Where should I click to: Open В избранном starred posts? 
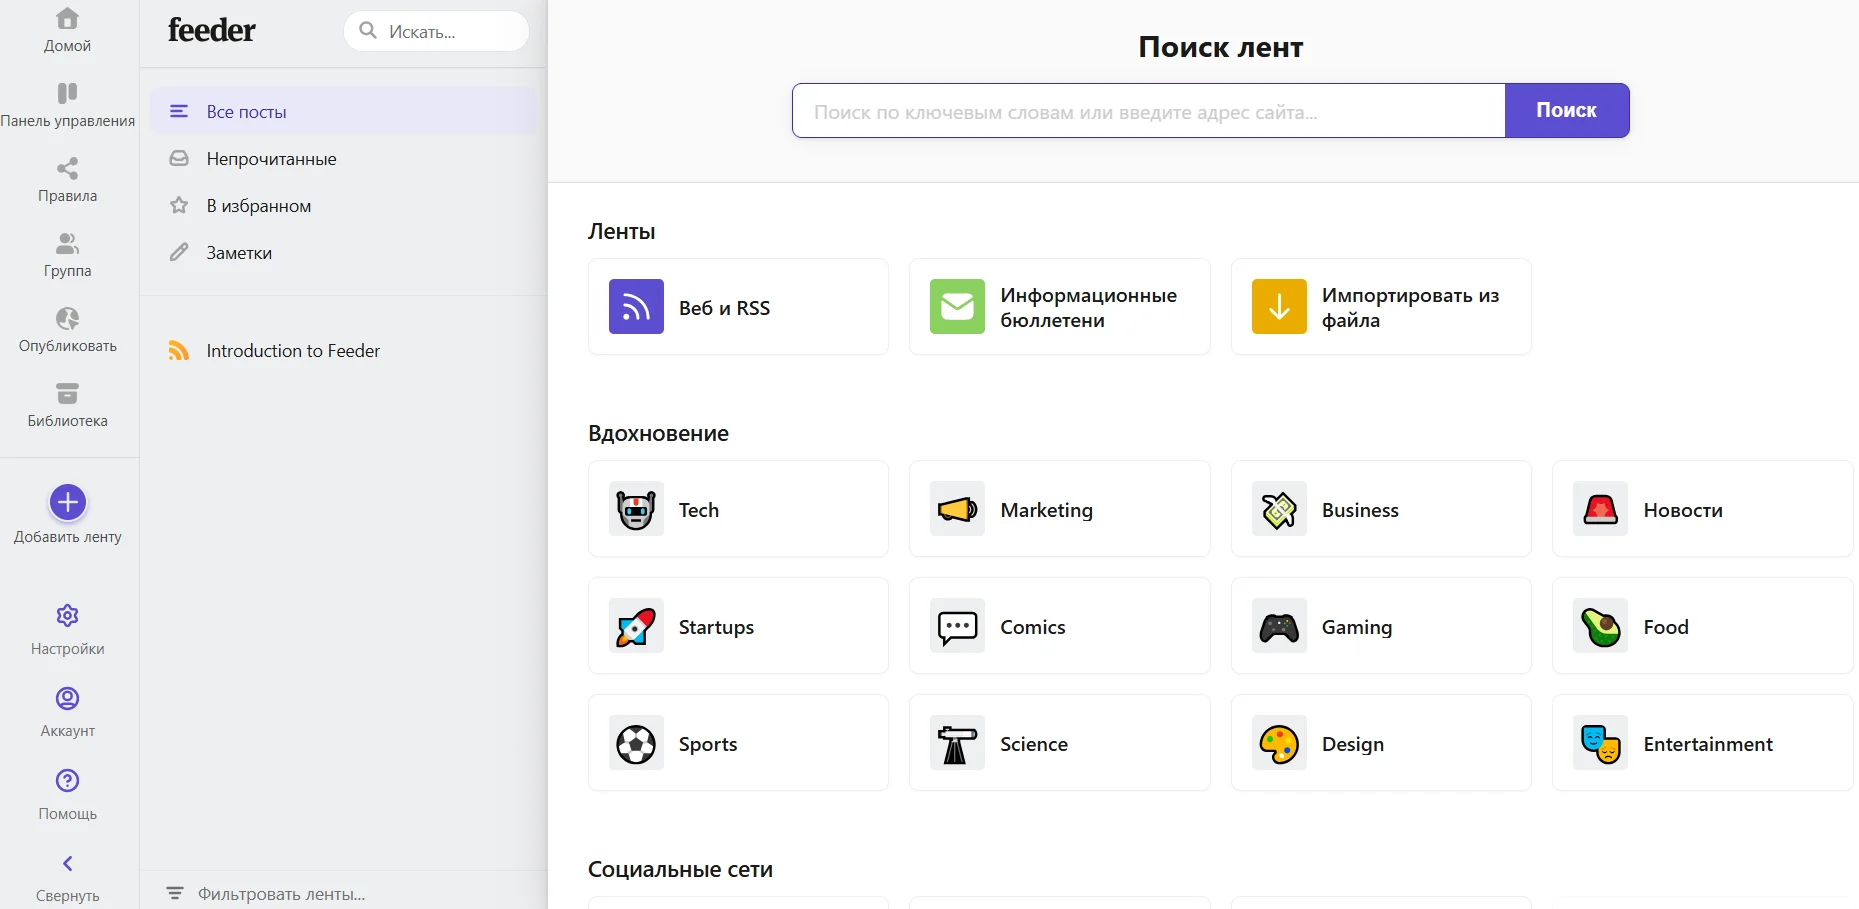[x=343, y=205]
